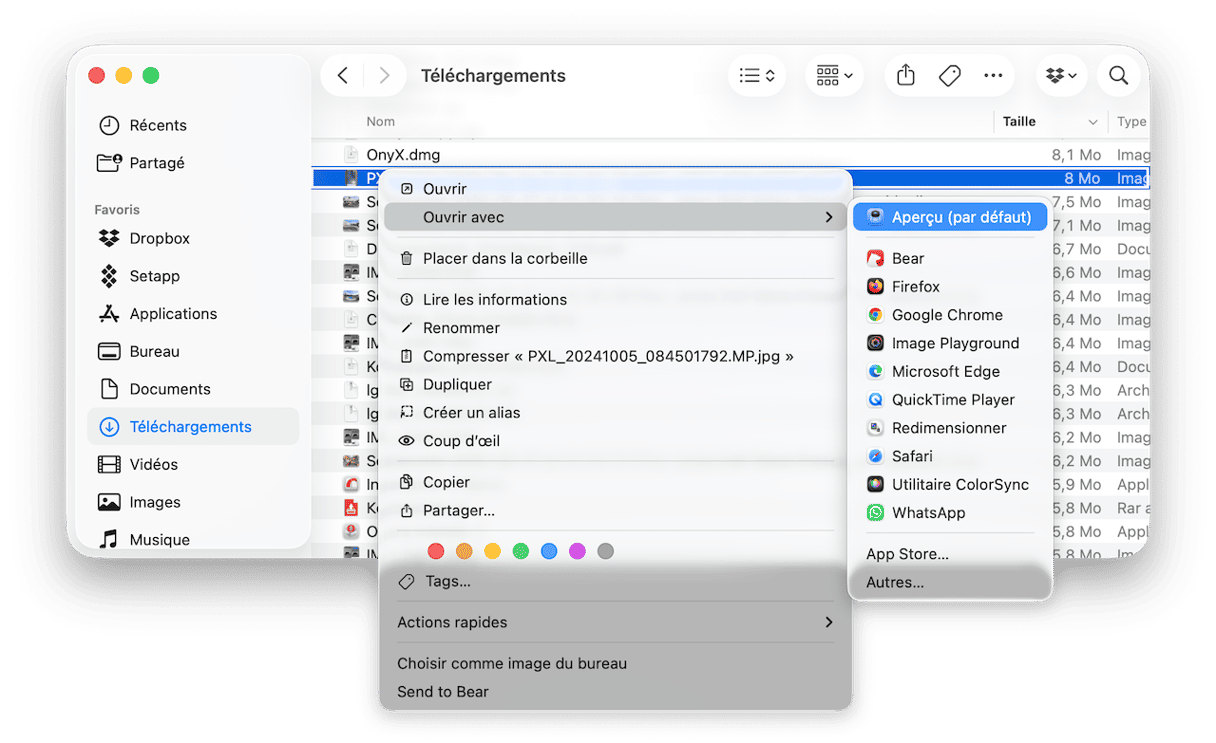The width and height of the screenshot is (1216, 743).
Task: Open the grouping options dropdown
Action: point(834,76)
